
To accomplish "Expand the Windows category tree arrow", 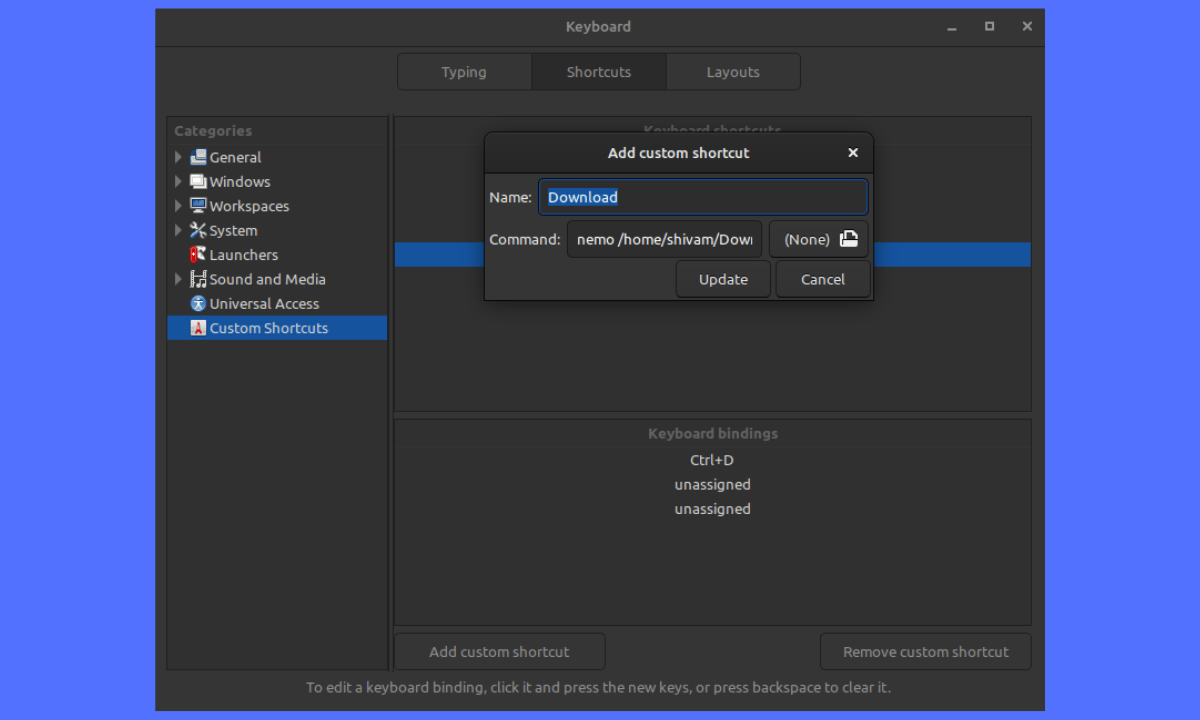I will [x=179, y=182].
